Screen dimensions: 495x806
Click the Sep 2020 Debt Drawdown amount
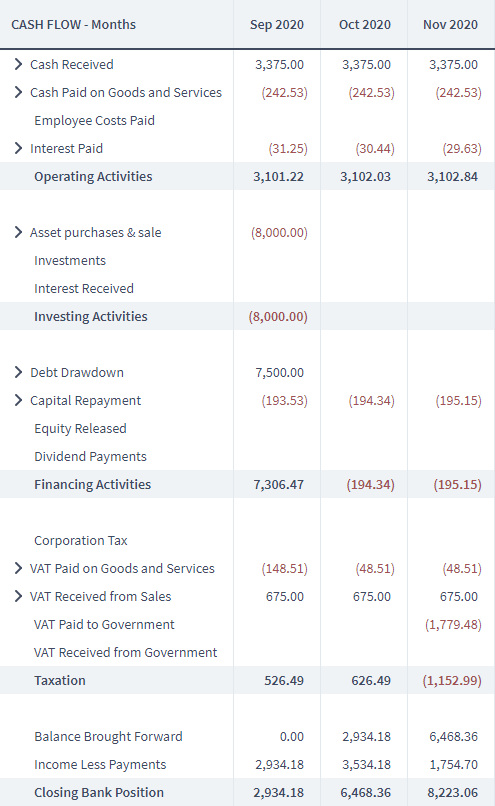pyautogui.click(x=279, y=373)
